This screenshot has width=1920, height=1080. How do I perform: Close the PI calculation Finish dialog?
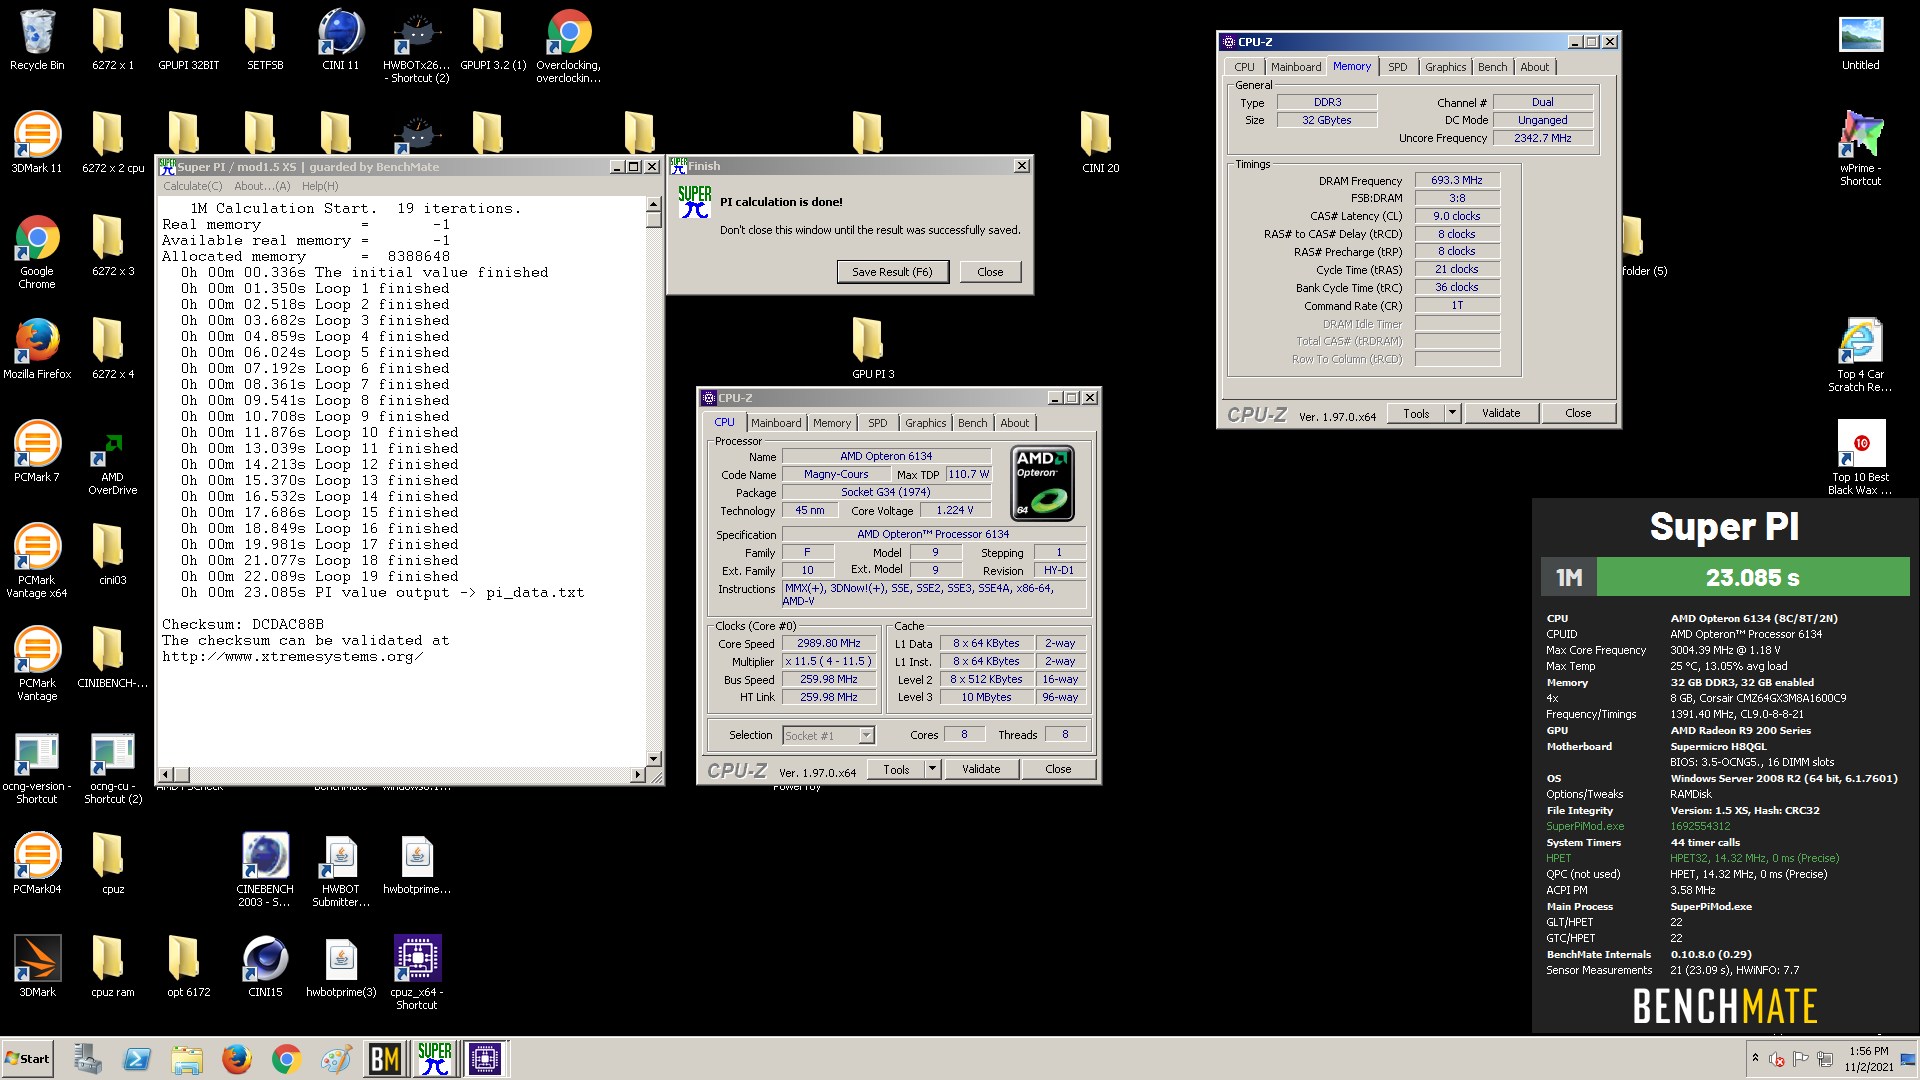[990, 272]
